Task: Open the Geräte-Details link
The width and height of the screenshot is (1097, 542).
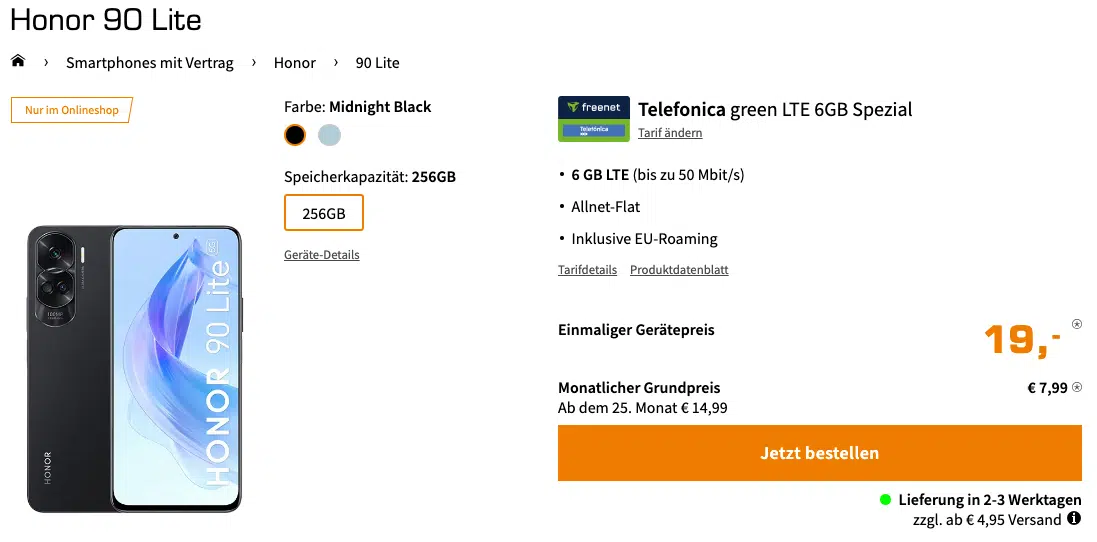Action: 322,255
